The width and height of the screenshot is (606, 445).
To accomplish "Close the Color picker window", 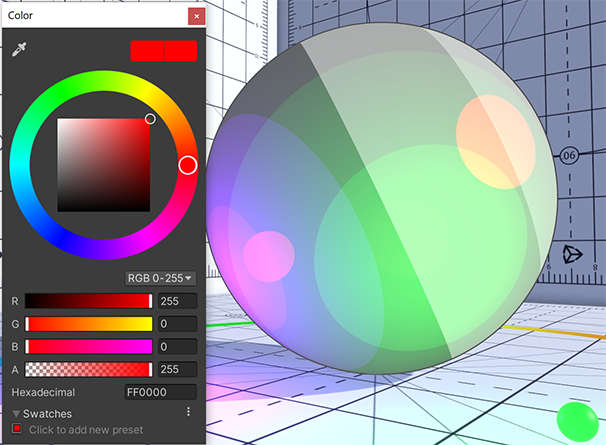I will pyautogui.click(x=196, y=16).
